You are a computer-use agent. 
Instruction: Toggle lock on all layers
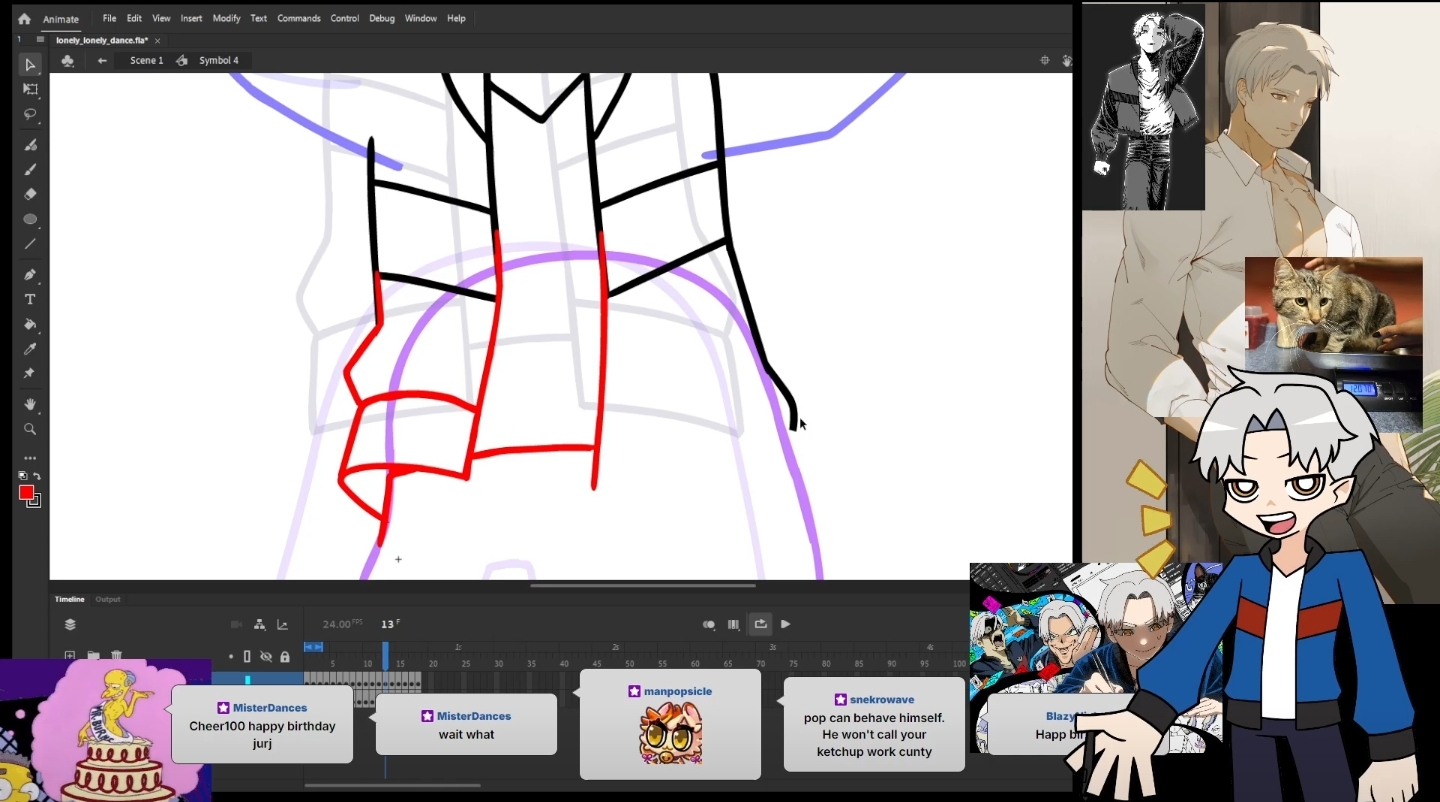(x=285, y=657)
